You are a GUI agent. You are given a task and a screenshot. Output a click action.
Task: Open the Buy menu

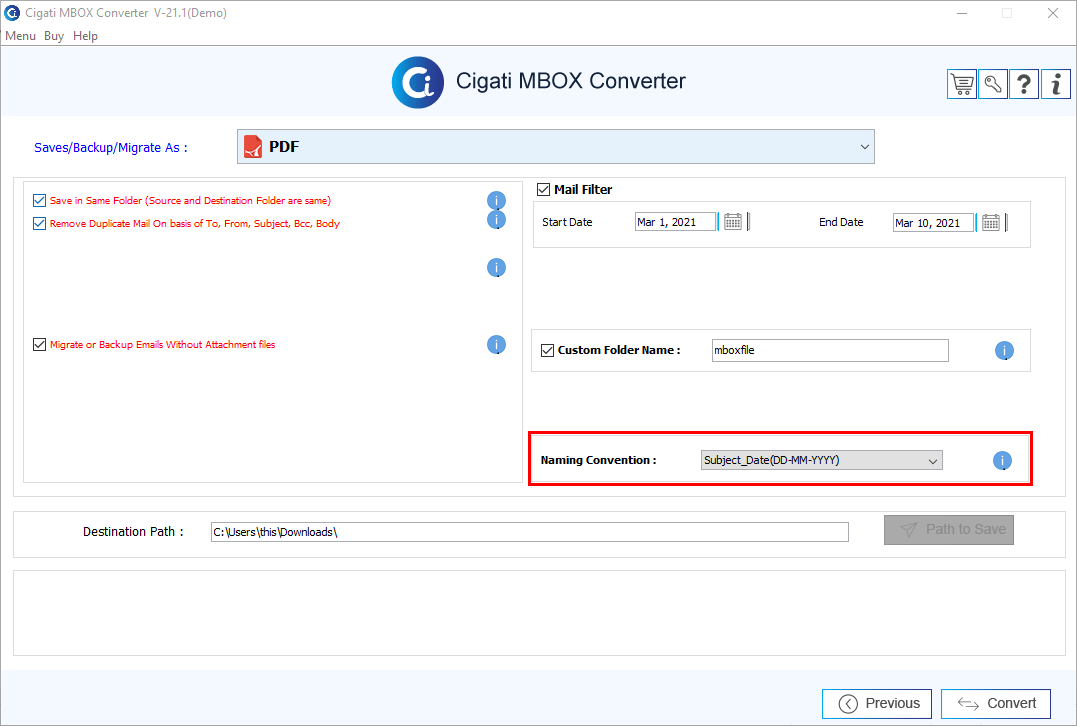click(54, 36)
